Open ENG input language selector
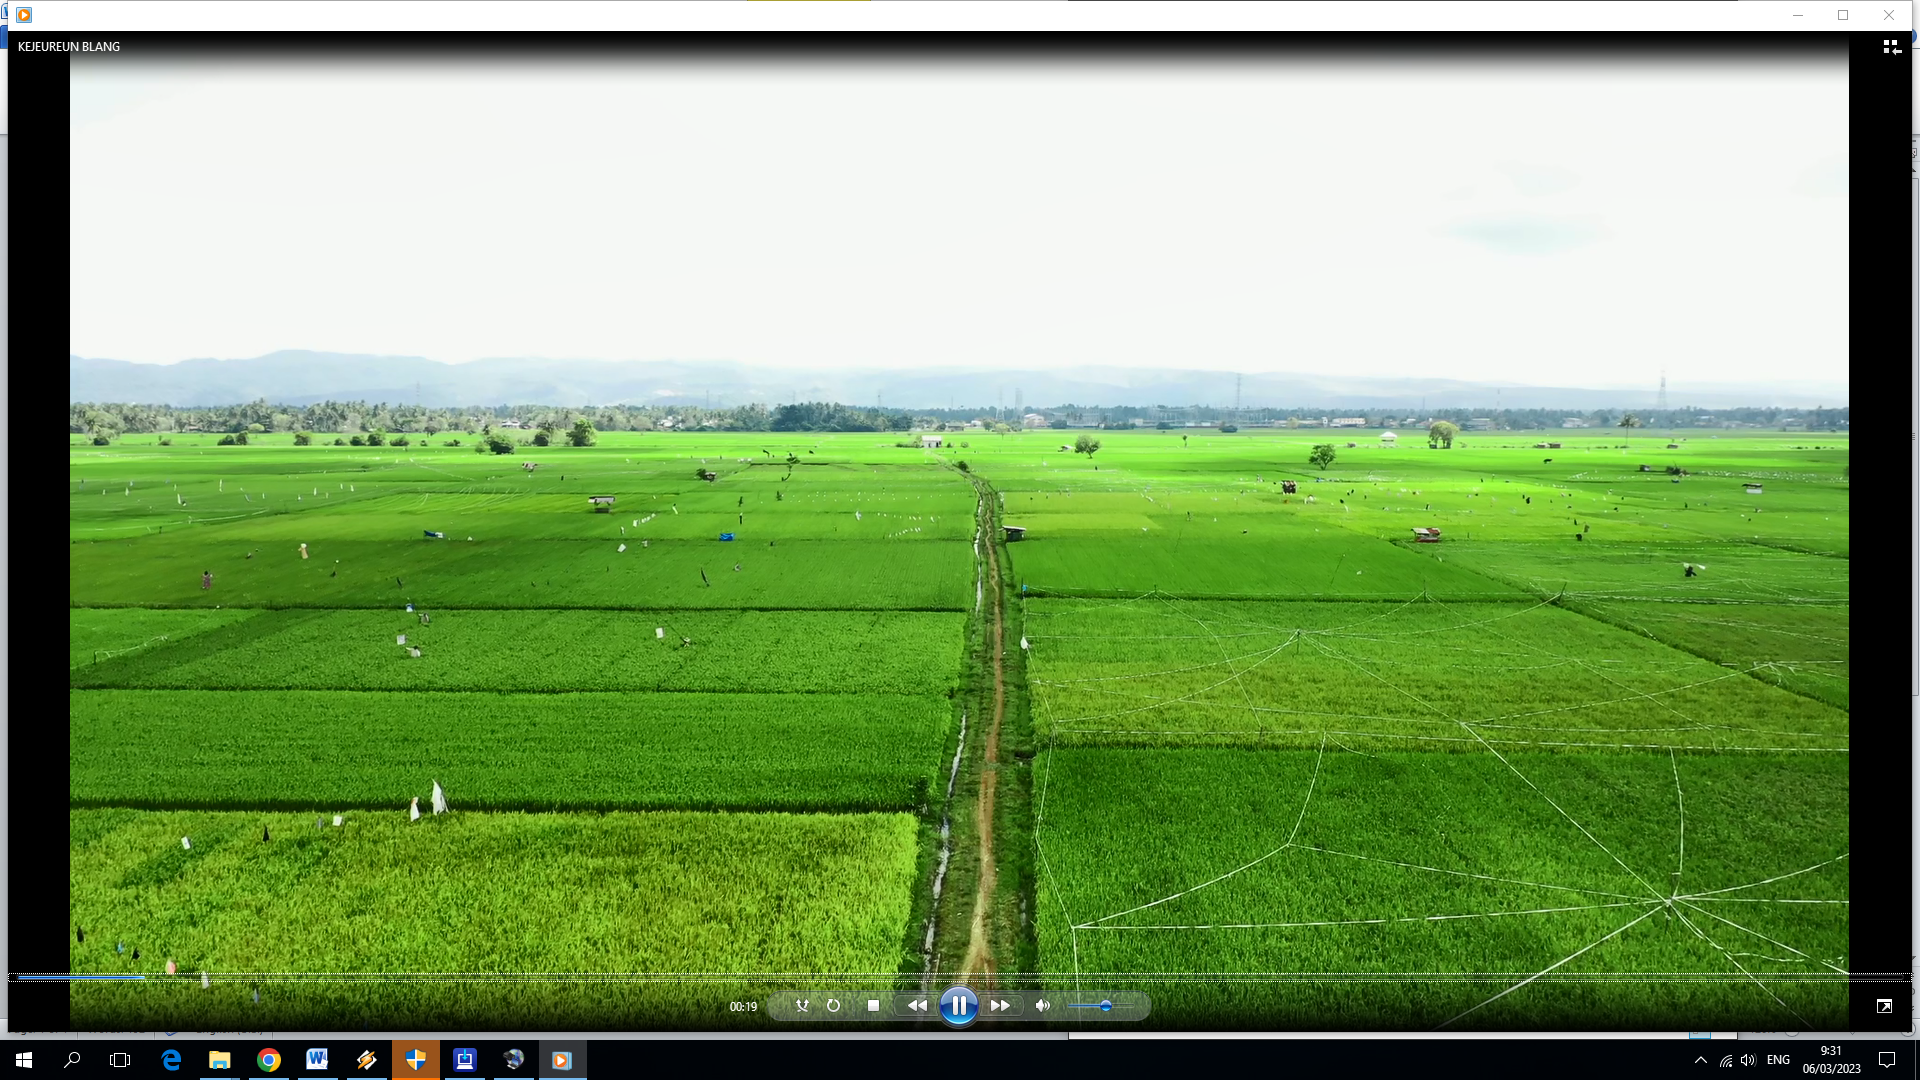The width and height of the screenshot is (1920, 1080). pos(1778,1060)
